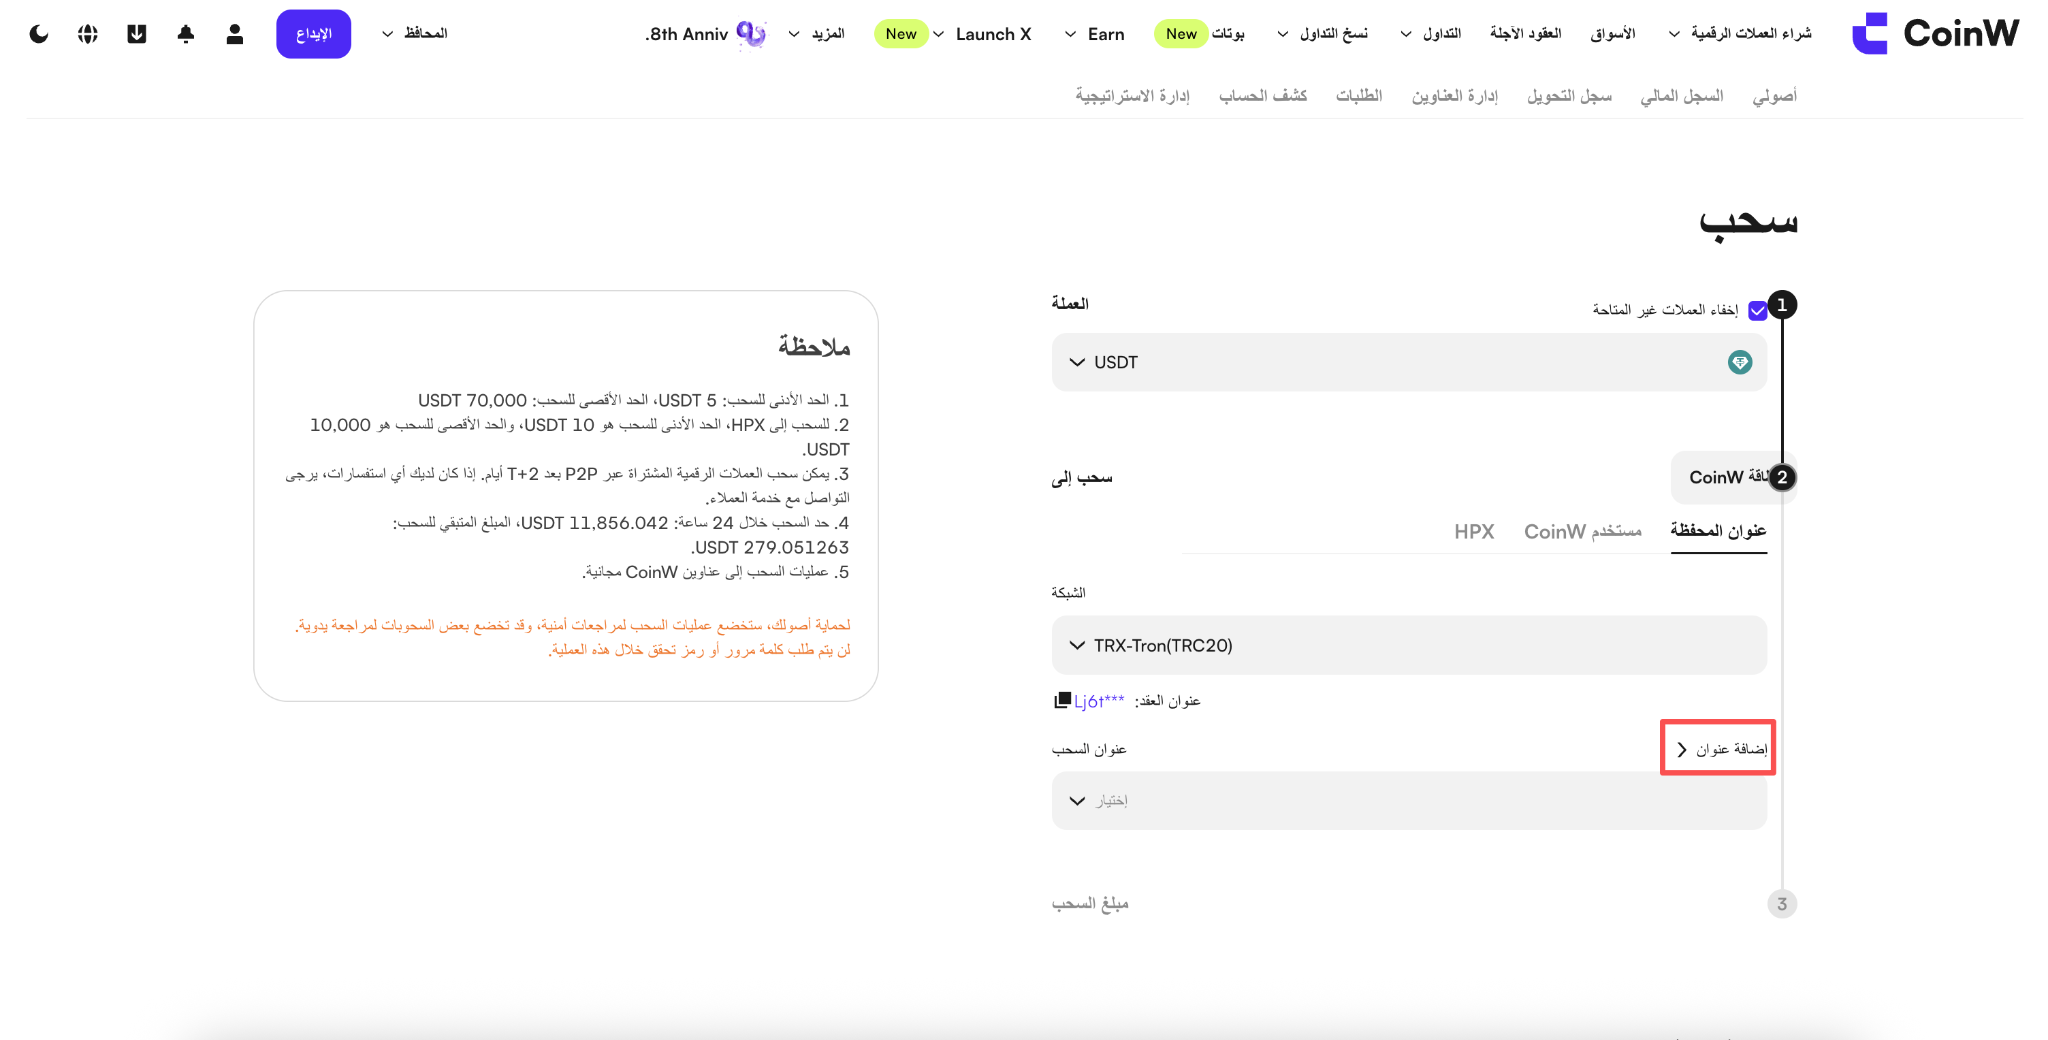The height and width of the screenshot is (1040, 2048).
Task: Go to CoinW home logo
Action: (x=1935, y=33)
